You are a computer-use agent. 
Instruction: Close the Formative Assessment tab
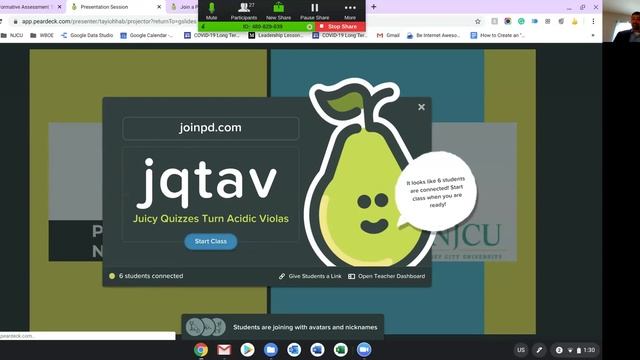click(x=59, y=7)
